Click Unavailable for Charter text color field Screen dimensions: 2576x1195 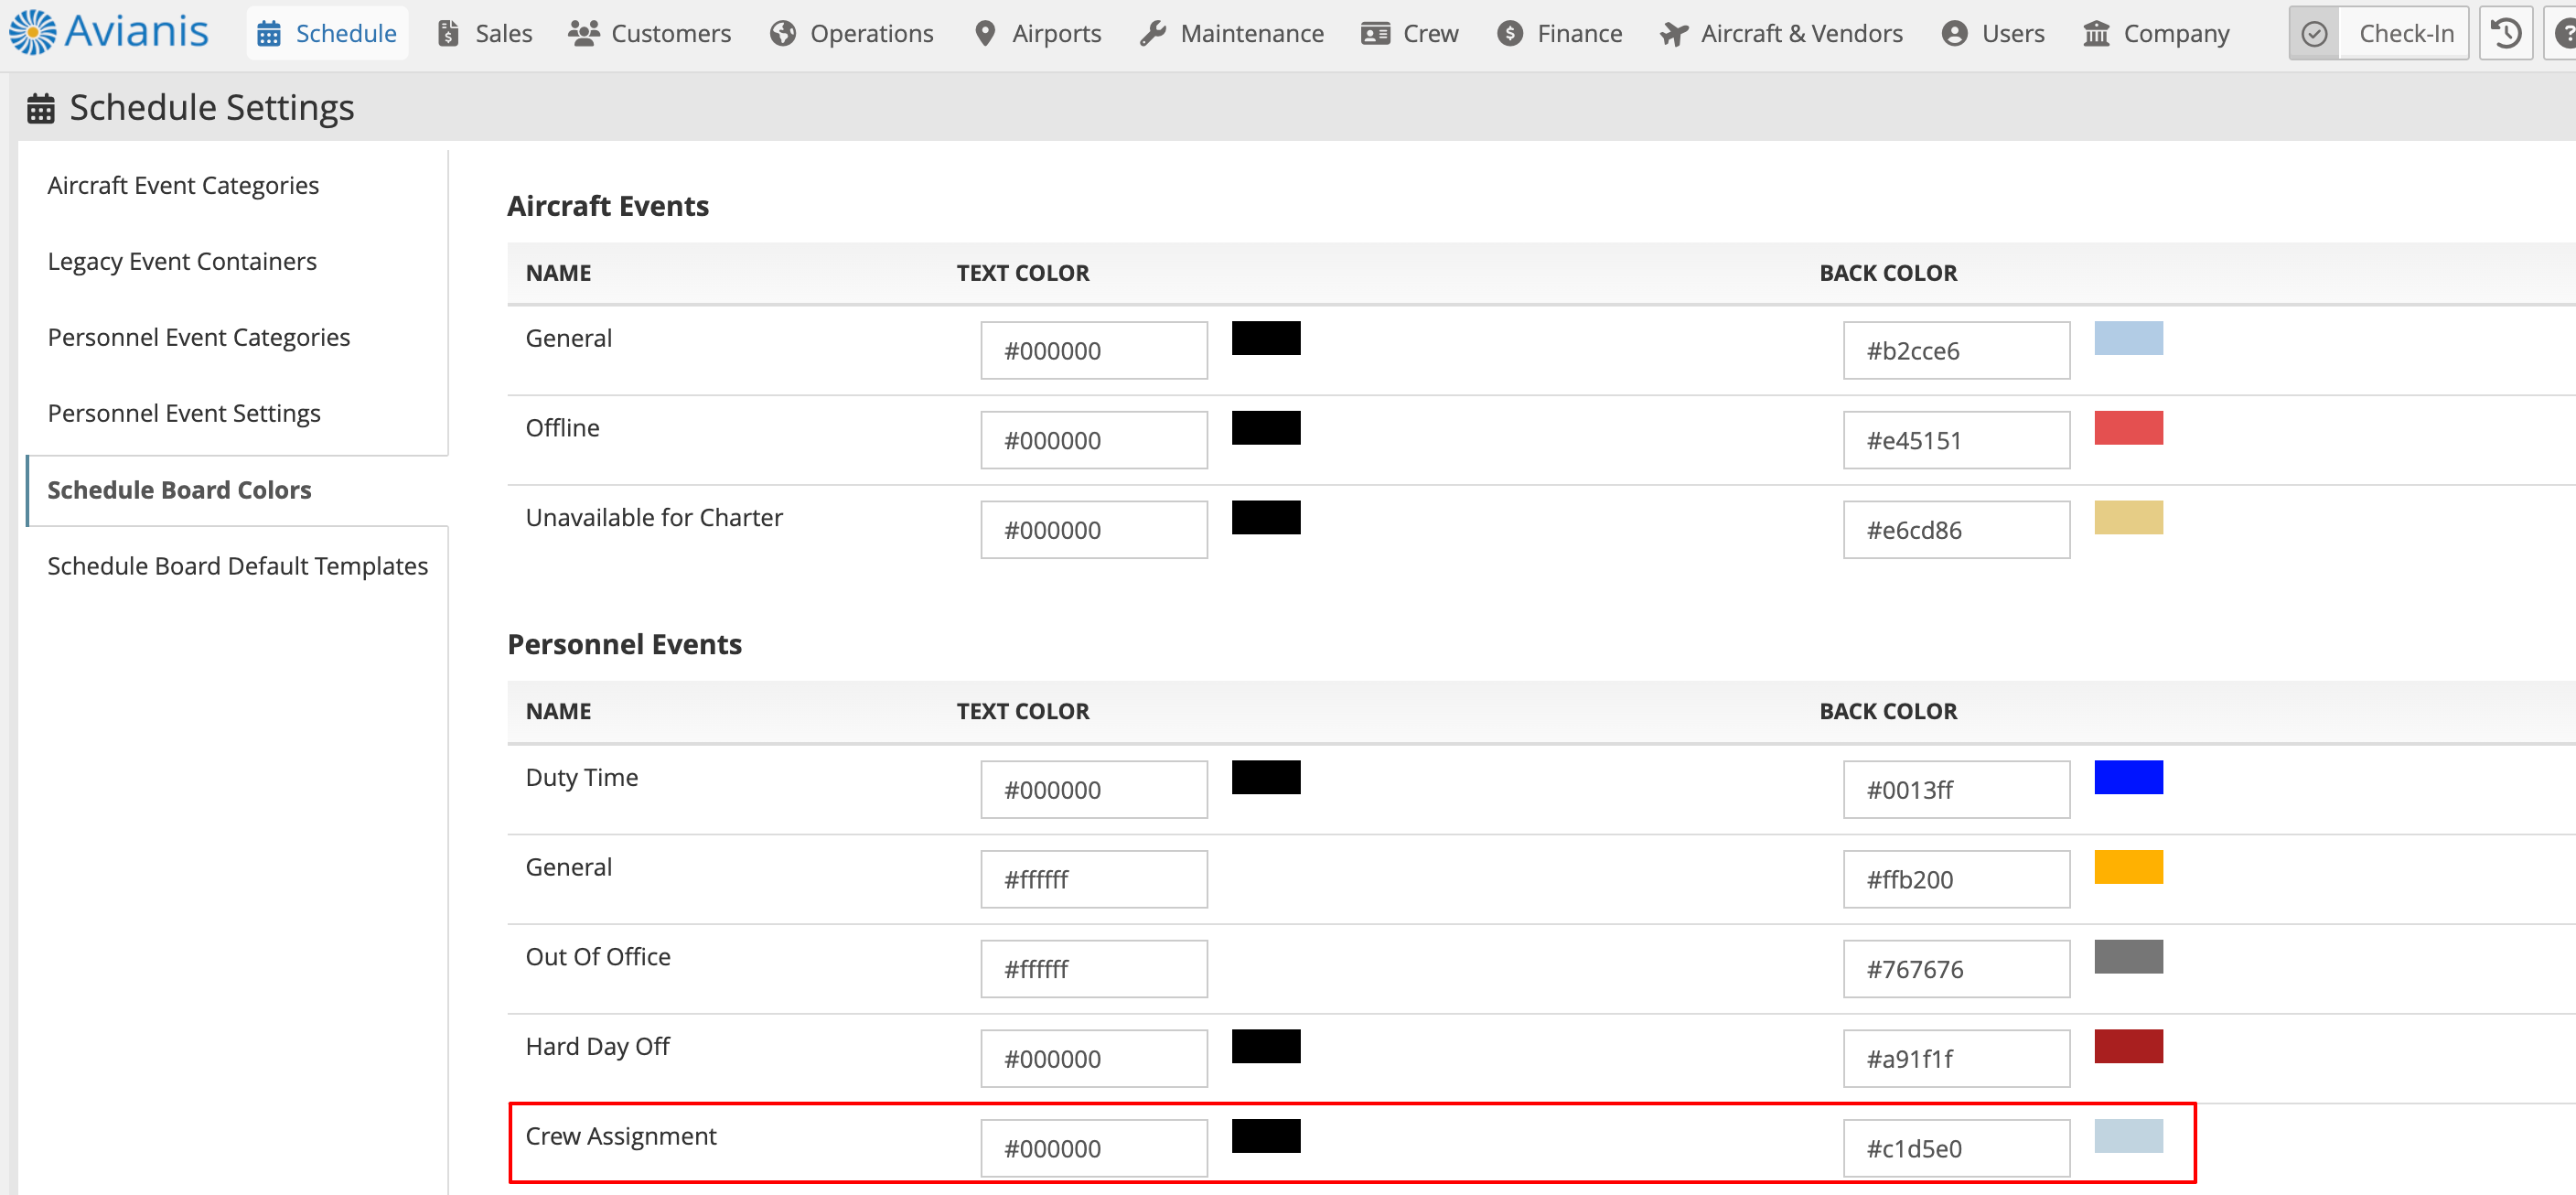click(1093, 530)
